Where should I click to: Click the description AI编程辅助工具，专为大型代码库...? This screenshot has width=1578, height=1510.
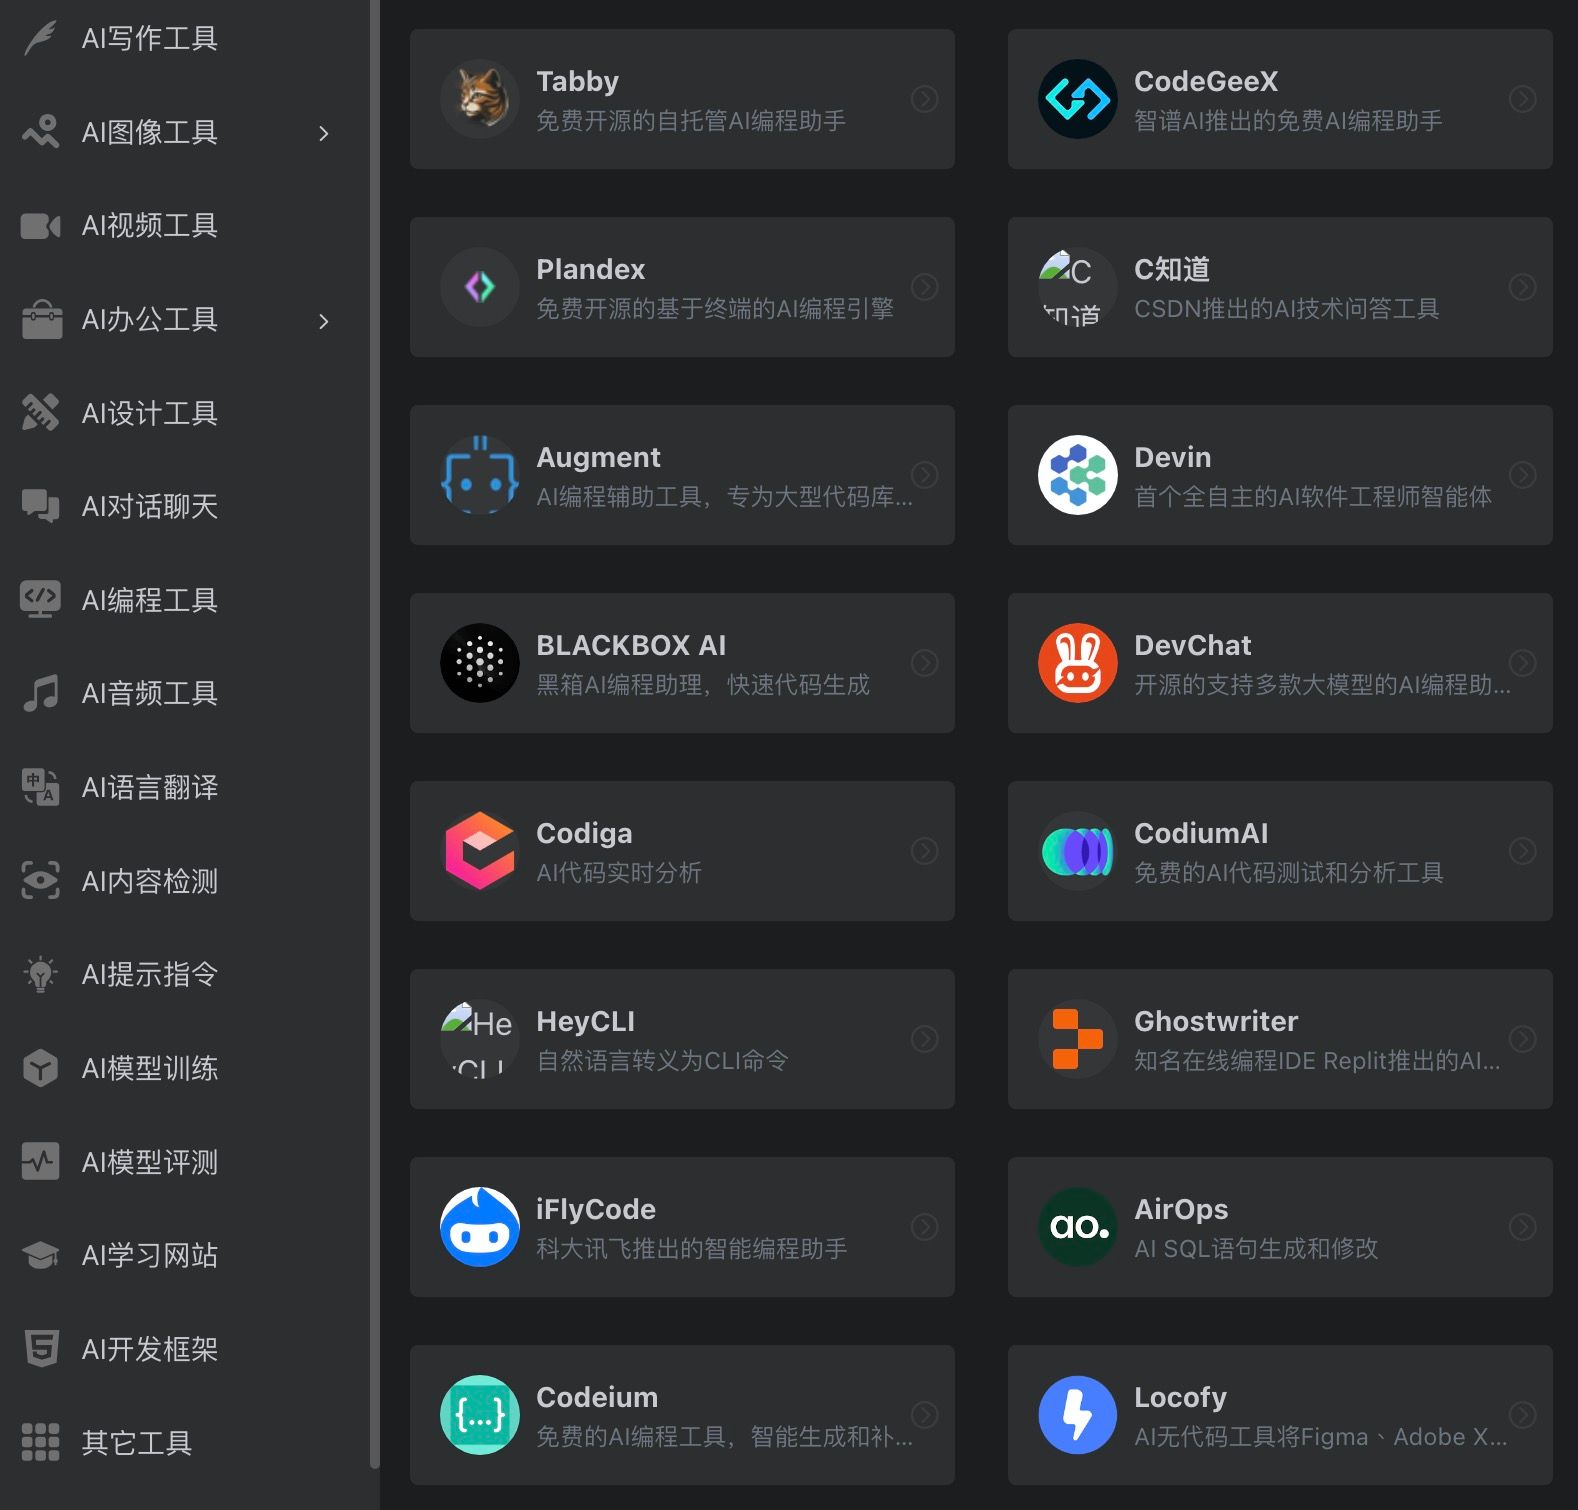(x=724, y=497)
